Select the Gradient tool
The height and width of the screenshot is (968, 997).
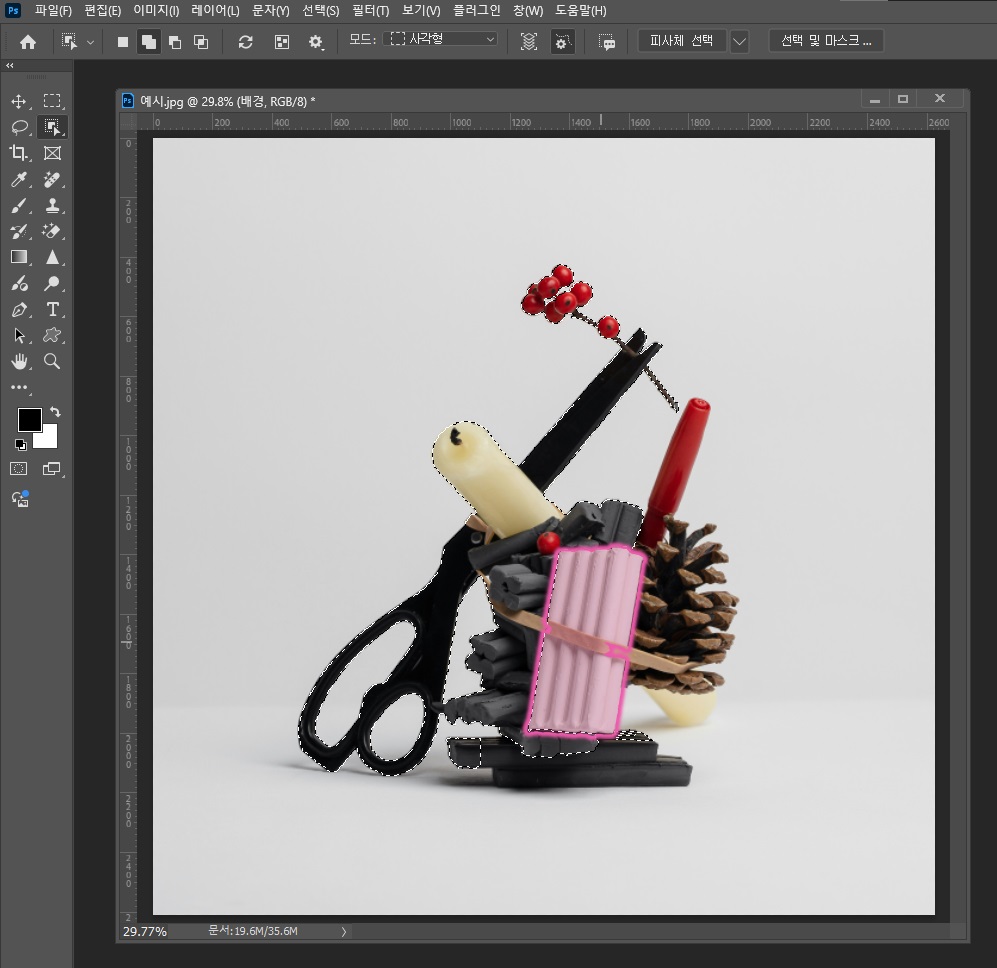[18, 257]
